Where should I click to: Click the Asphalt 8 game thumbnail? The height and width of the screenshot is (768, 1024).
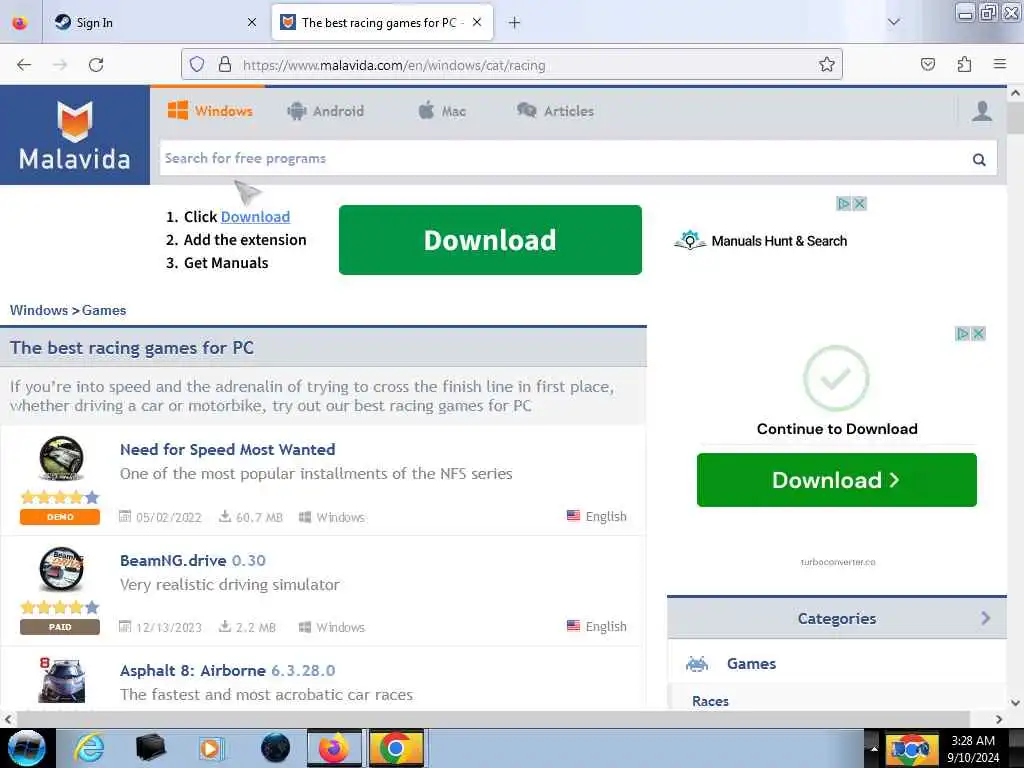click(61, 679)
